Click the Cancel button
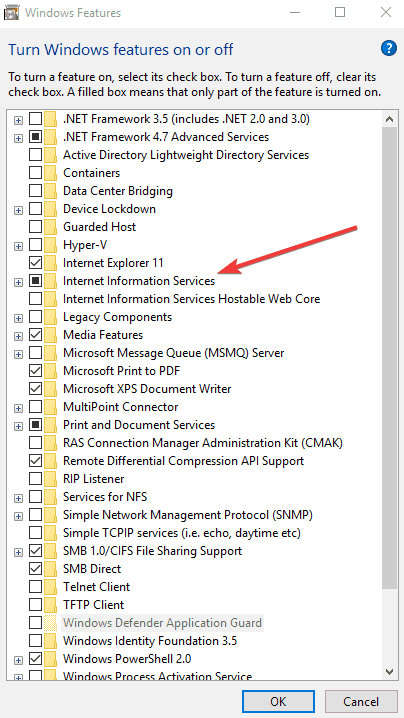 click(x=361, y=702)
